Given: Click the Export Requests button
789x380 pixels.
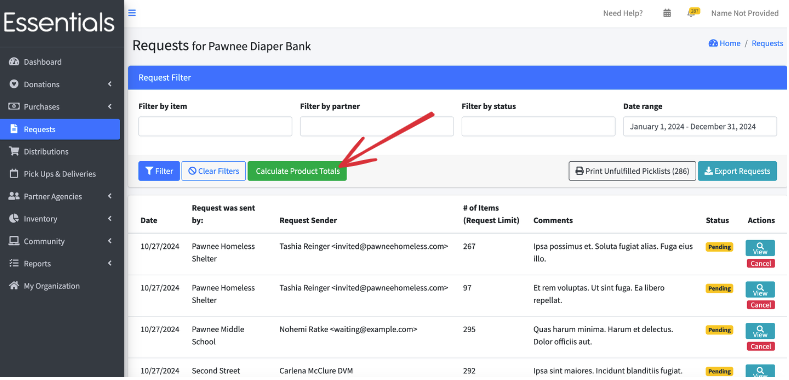Looking at the screenshot, I should point(737,171).
